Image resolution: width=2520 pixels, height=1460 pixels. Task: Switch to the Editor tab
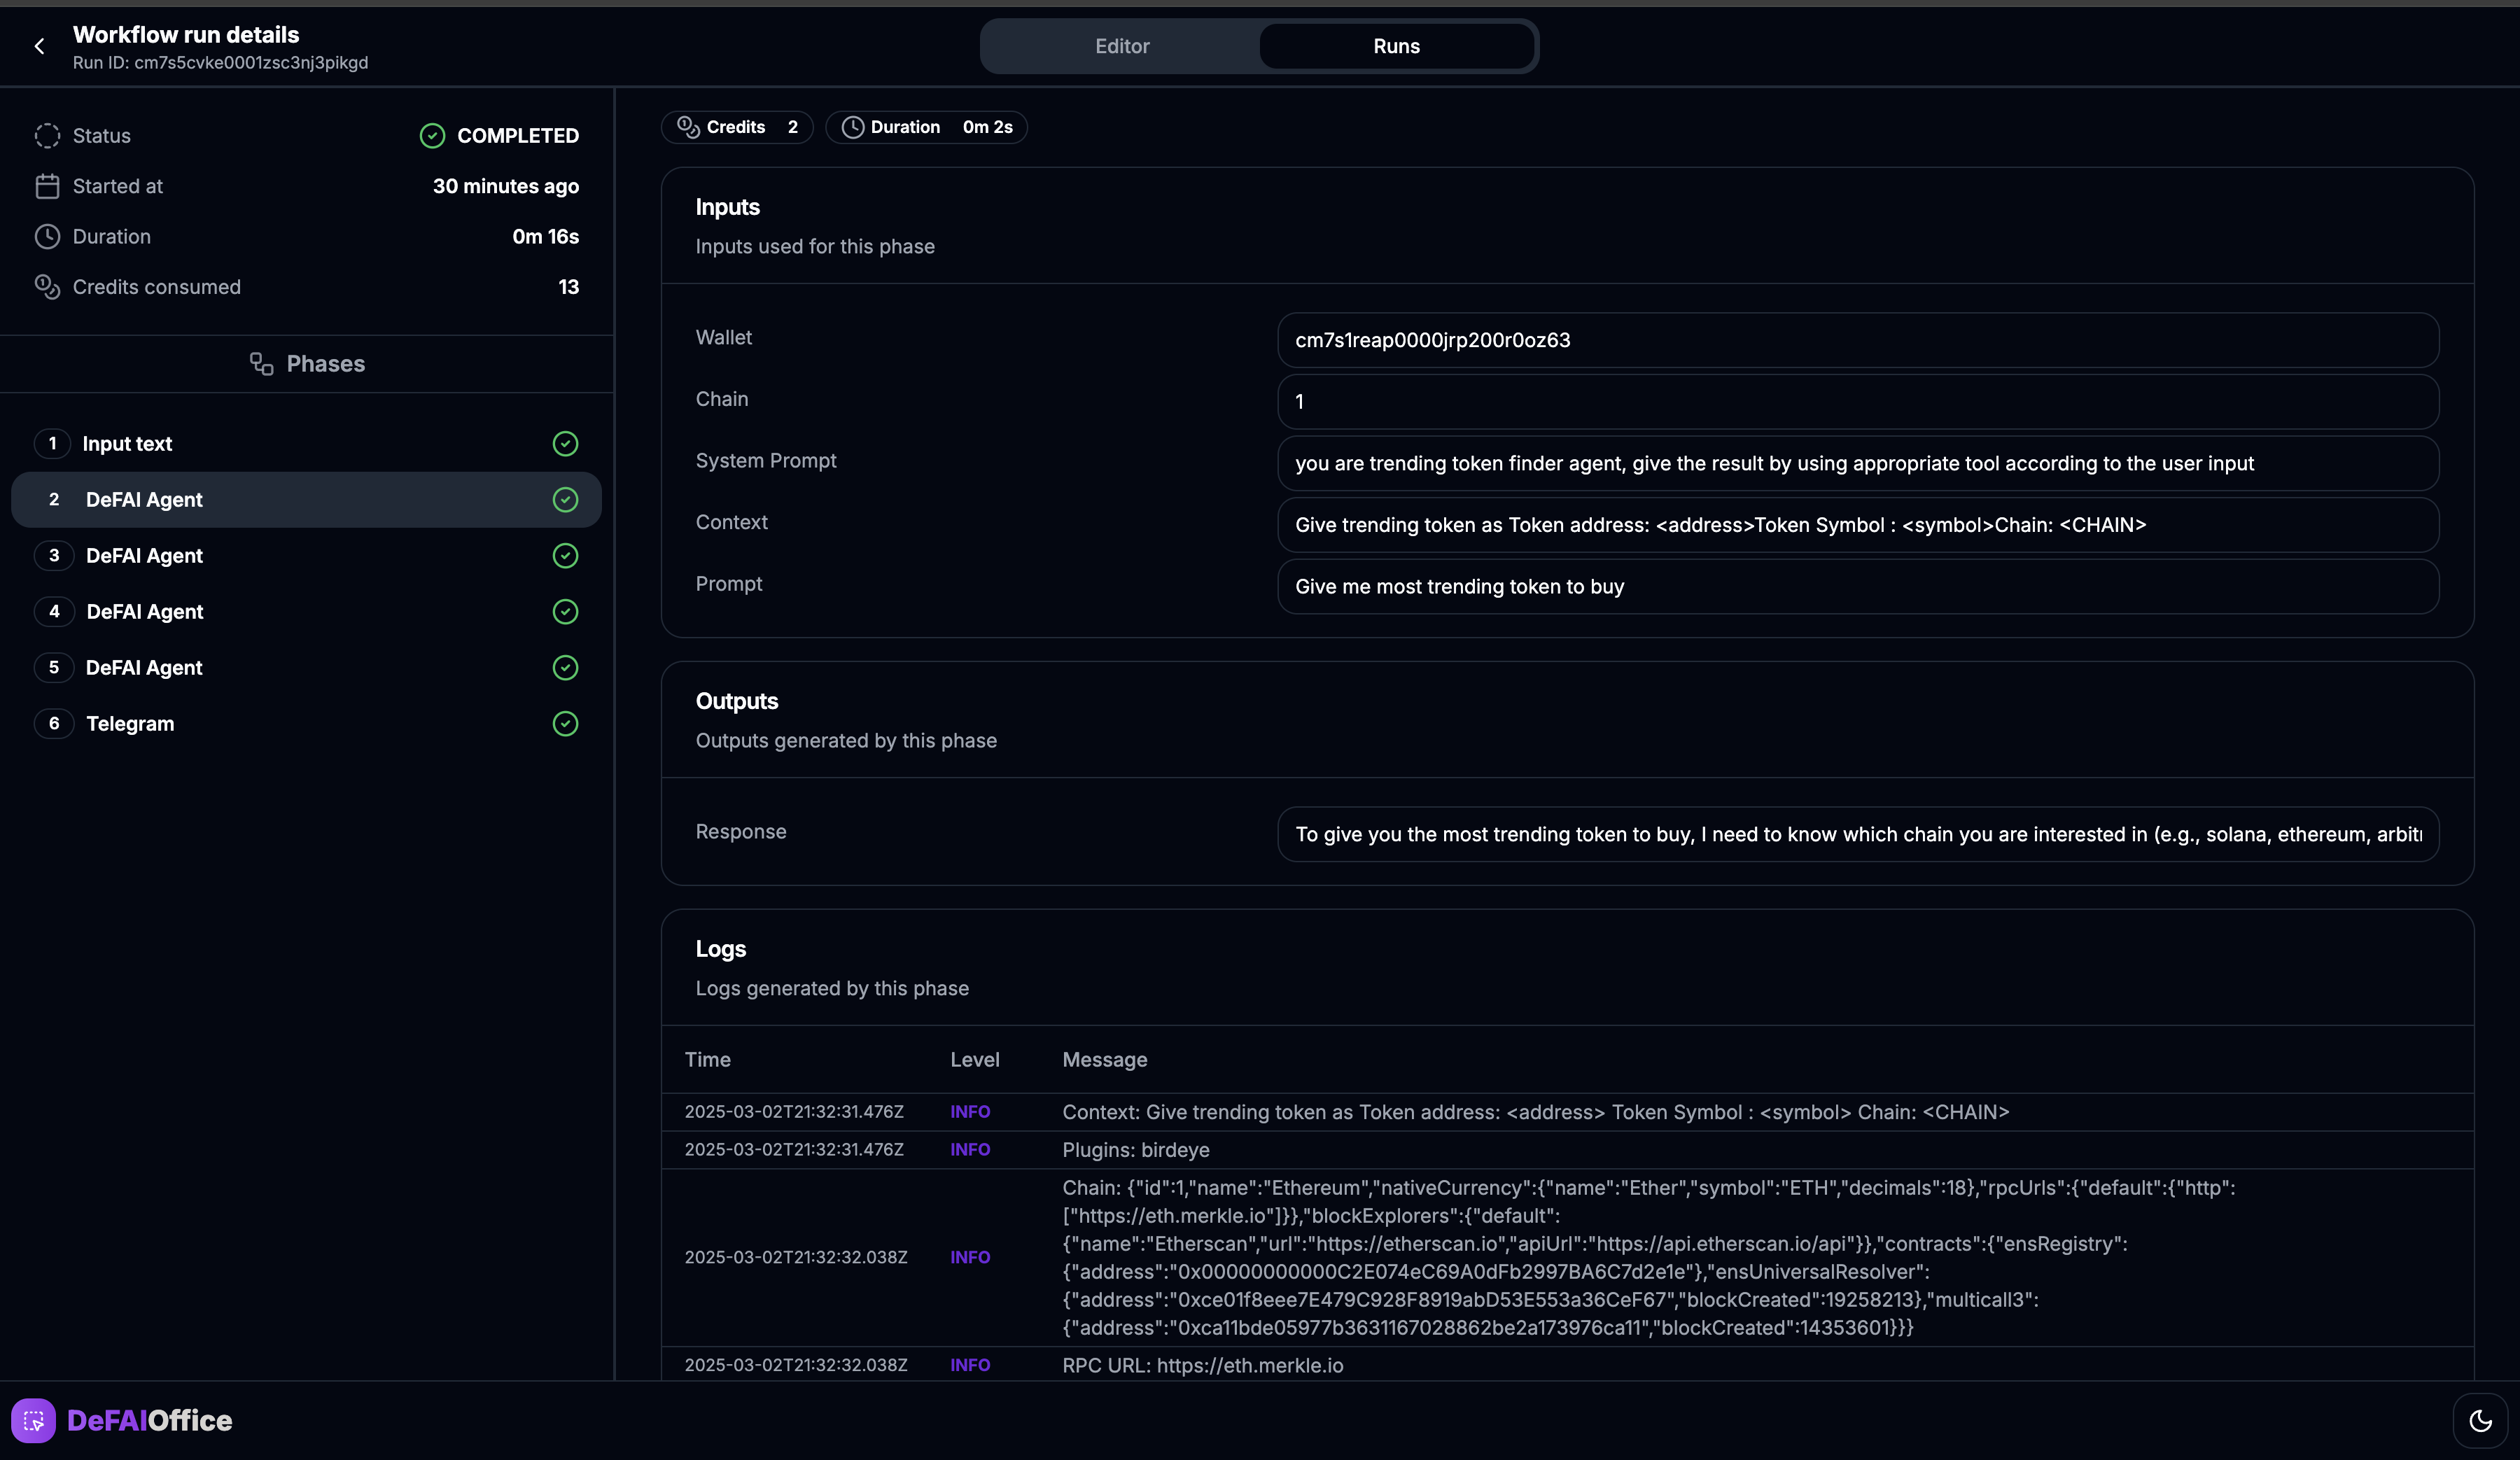1121,46
